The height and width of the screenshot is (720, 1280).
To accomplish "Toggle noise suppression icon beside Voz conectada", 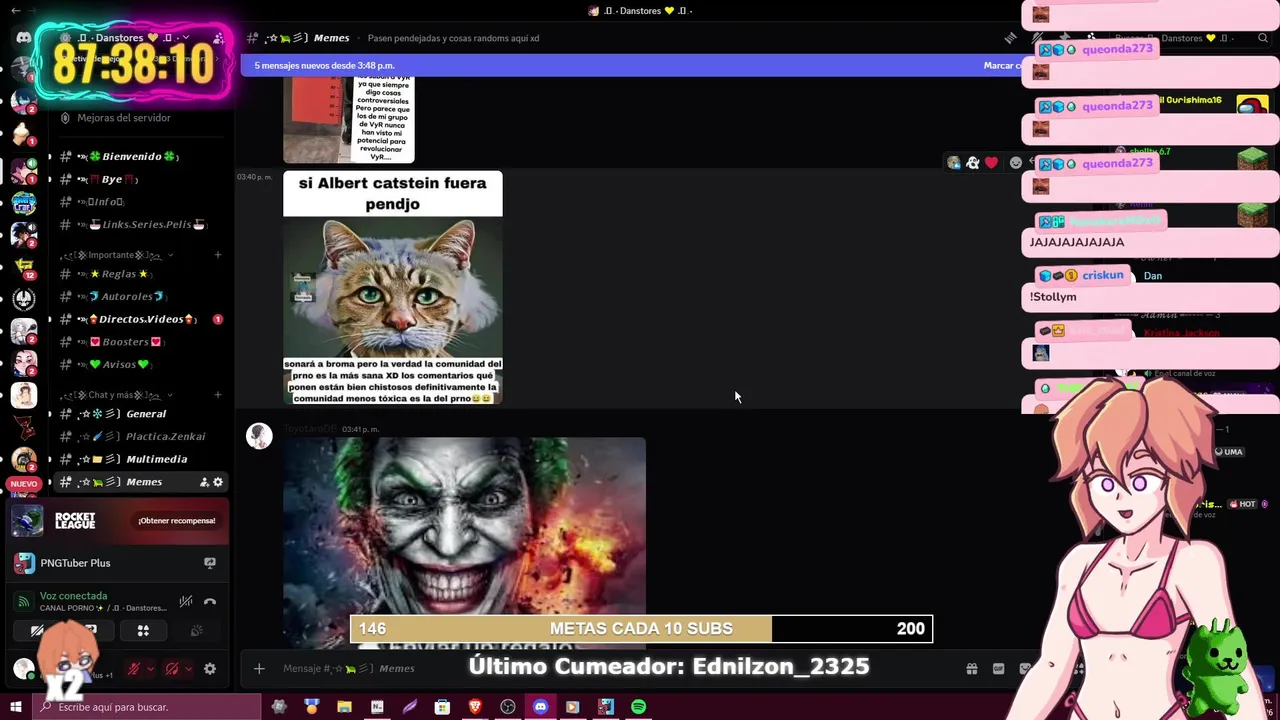I will (x=186, y=602).
